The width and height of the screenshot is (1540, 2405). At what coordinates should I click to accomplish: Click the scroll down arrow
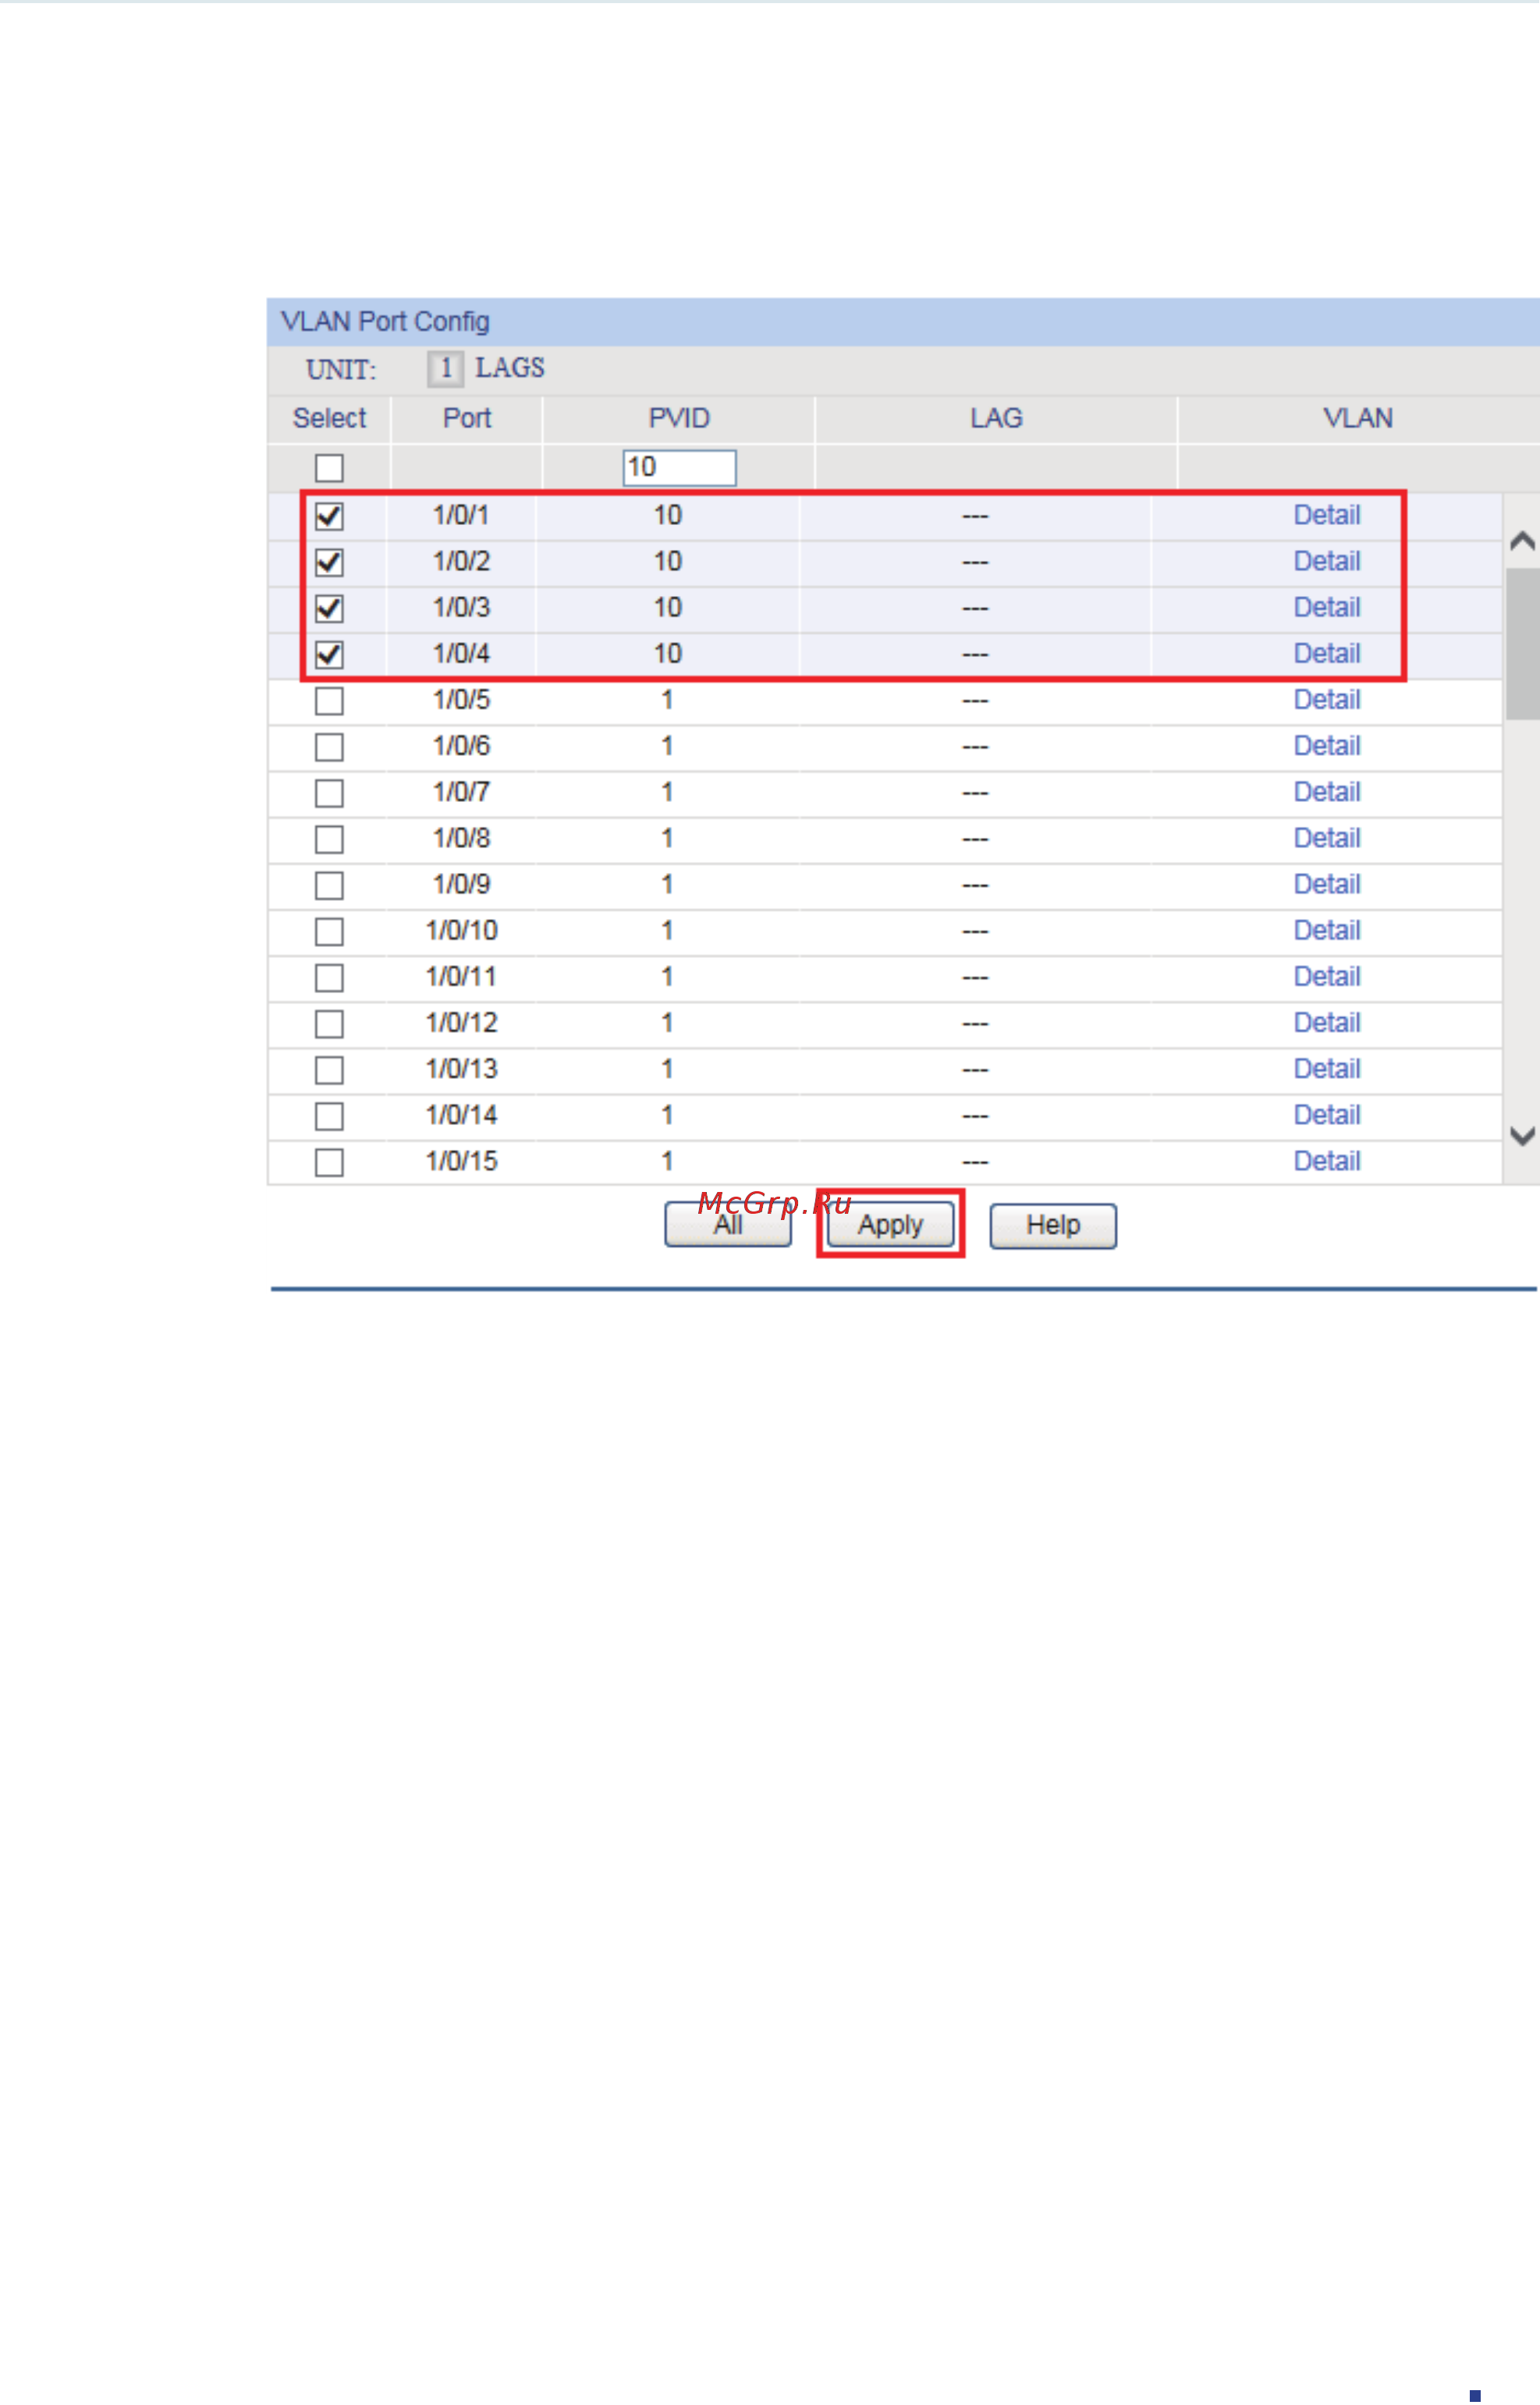coord(1521,1136)
